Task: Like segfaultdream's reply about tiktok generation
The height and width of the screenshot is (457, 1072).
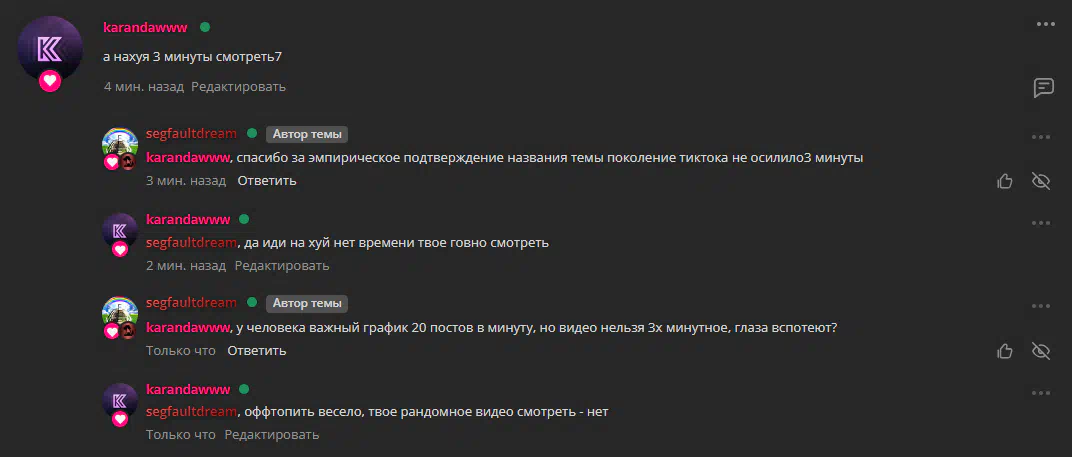Action: point(1005,181)
